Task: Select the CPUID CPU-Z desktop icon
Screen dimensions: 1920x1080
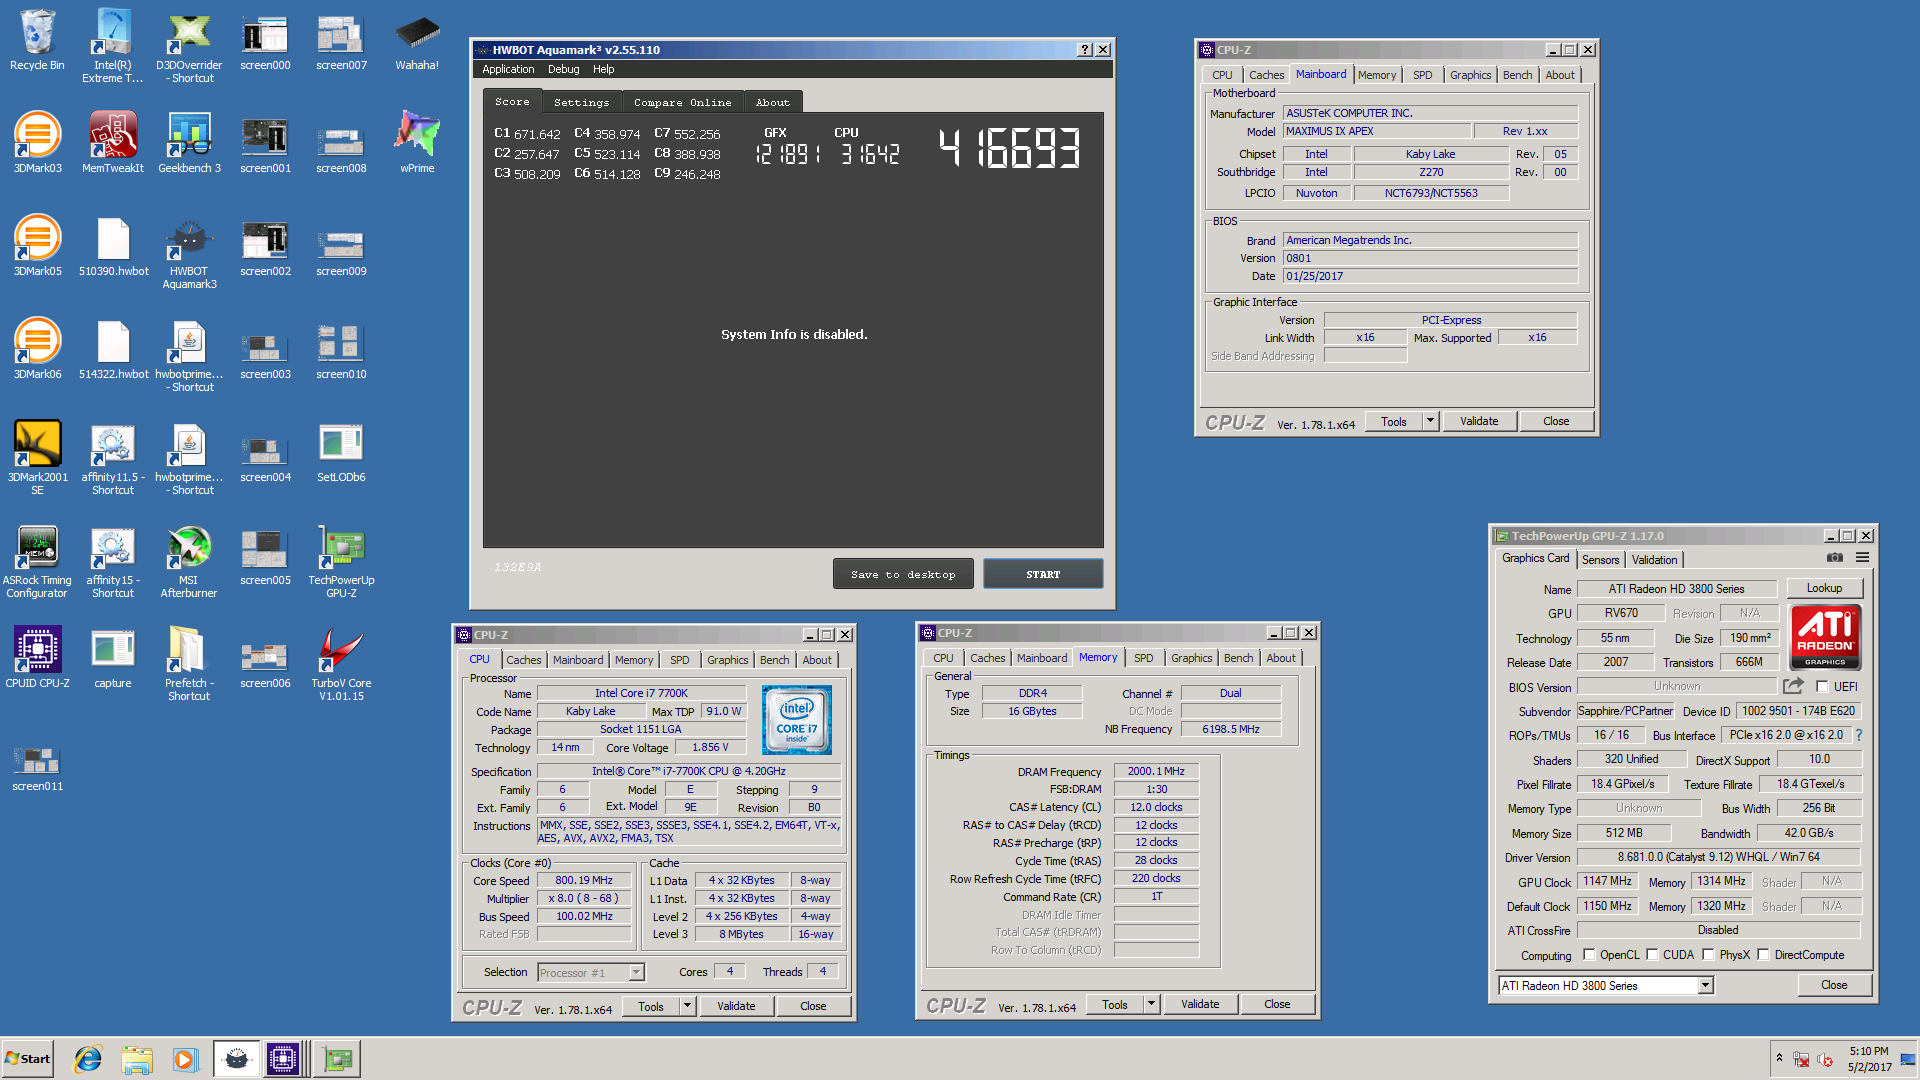Action: [37, 657]
